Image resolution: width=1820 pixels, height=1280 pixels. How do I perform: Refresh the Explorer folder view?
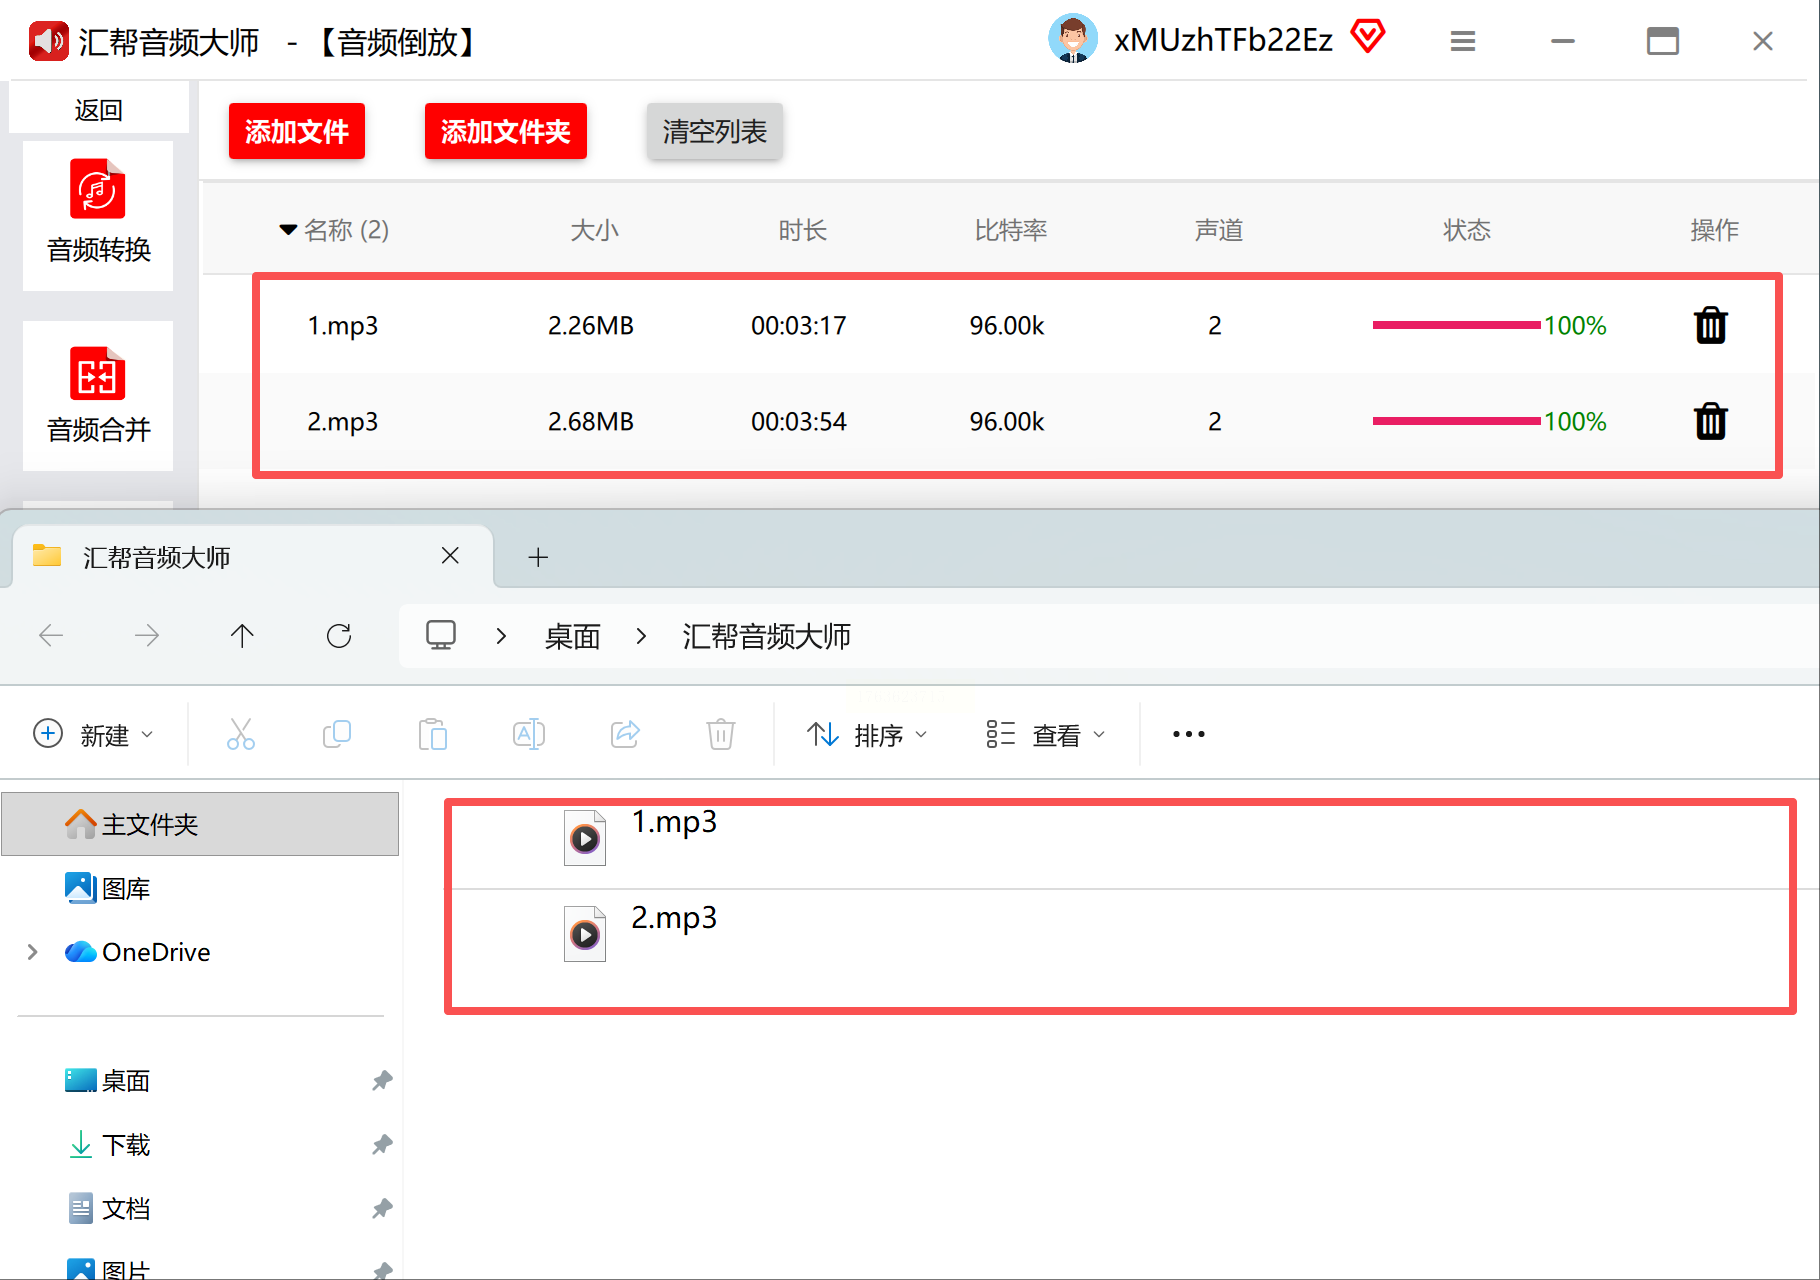point(339,635)
